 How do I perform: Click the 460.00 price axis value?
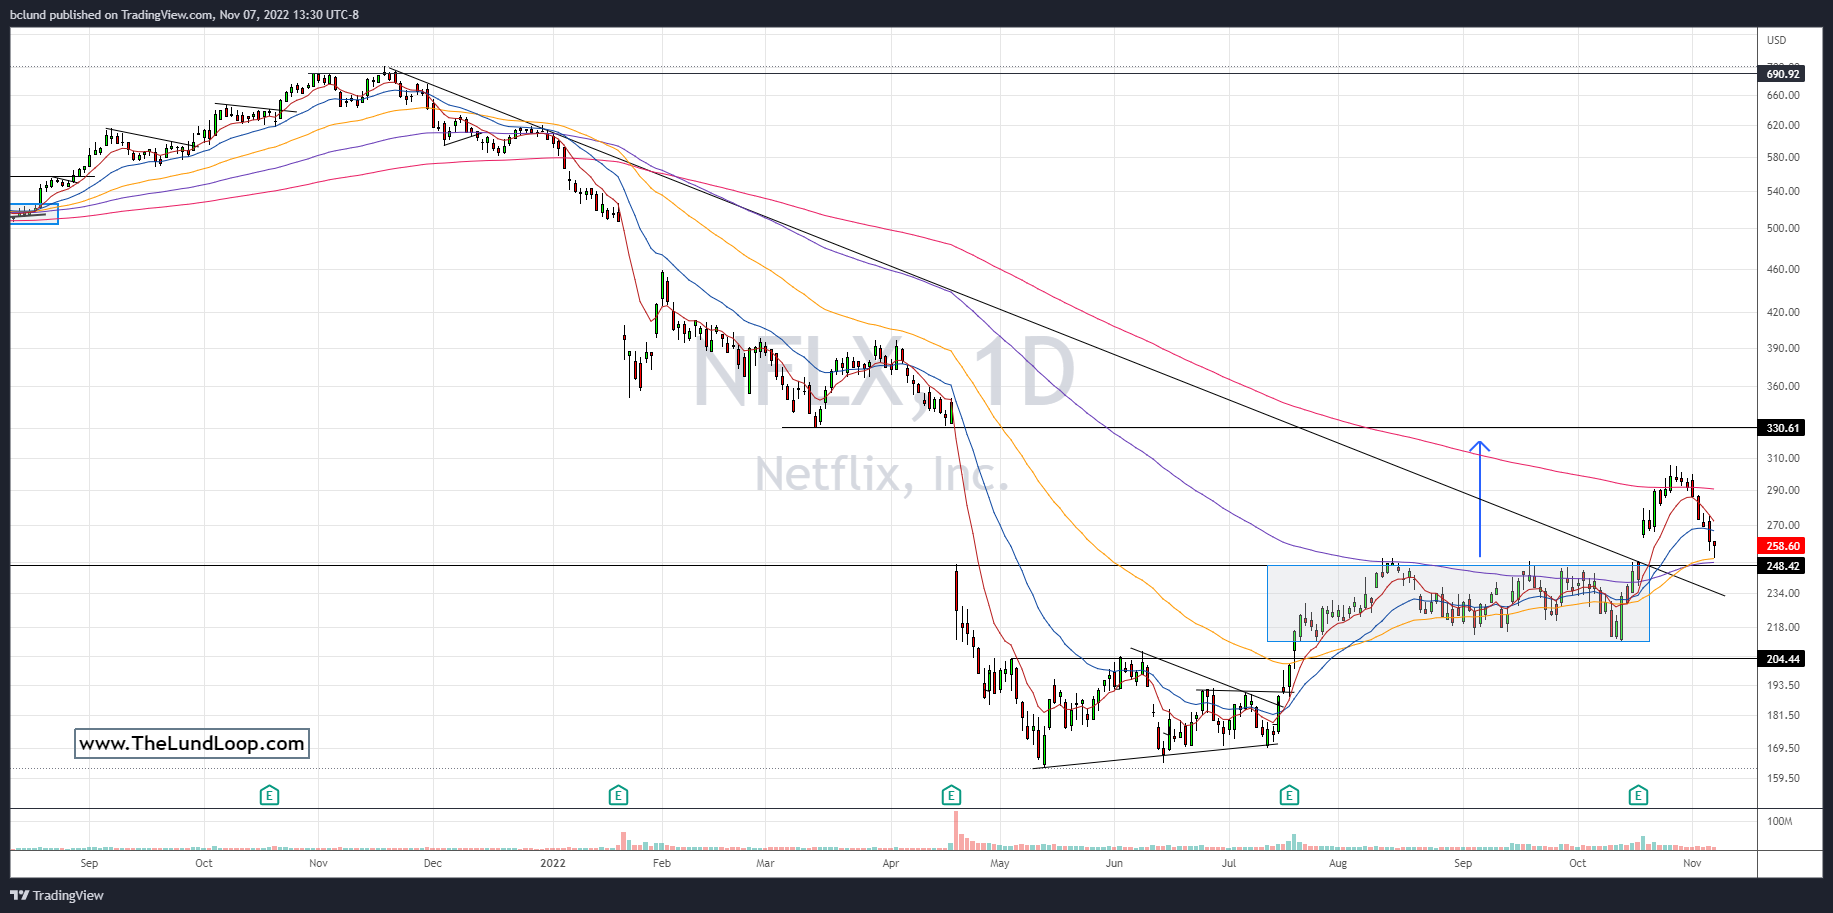click(1783, 269)
